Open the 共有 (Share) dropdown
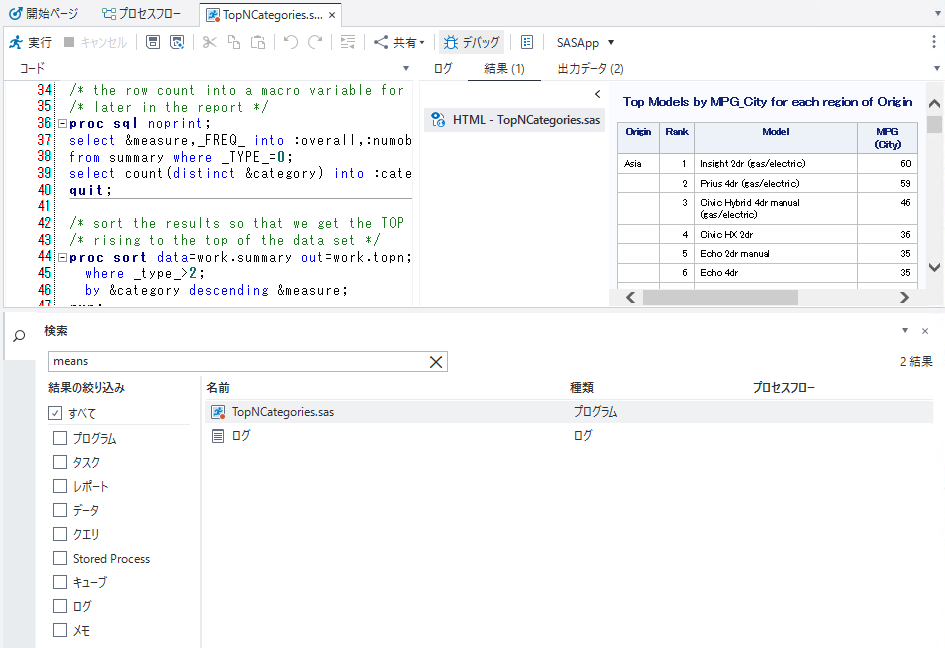Viewport: 945px width, 648px height. [399, 42]
